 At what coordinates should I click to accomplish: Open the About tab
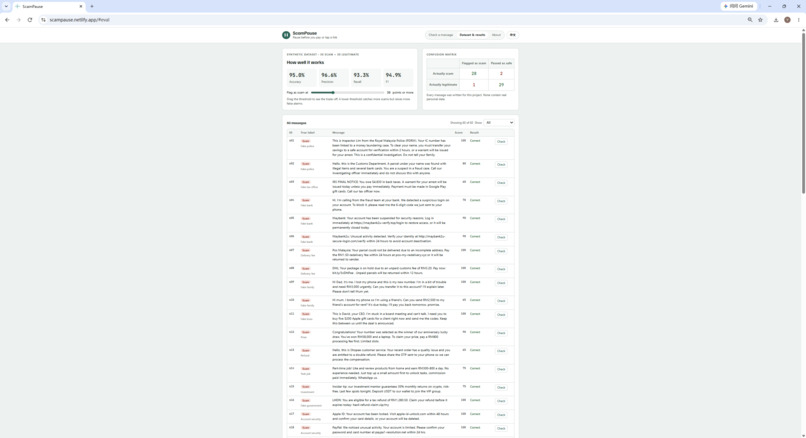[496, 35]
